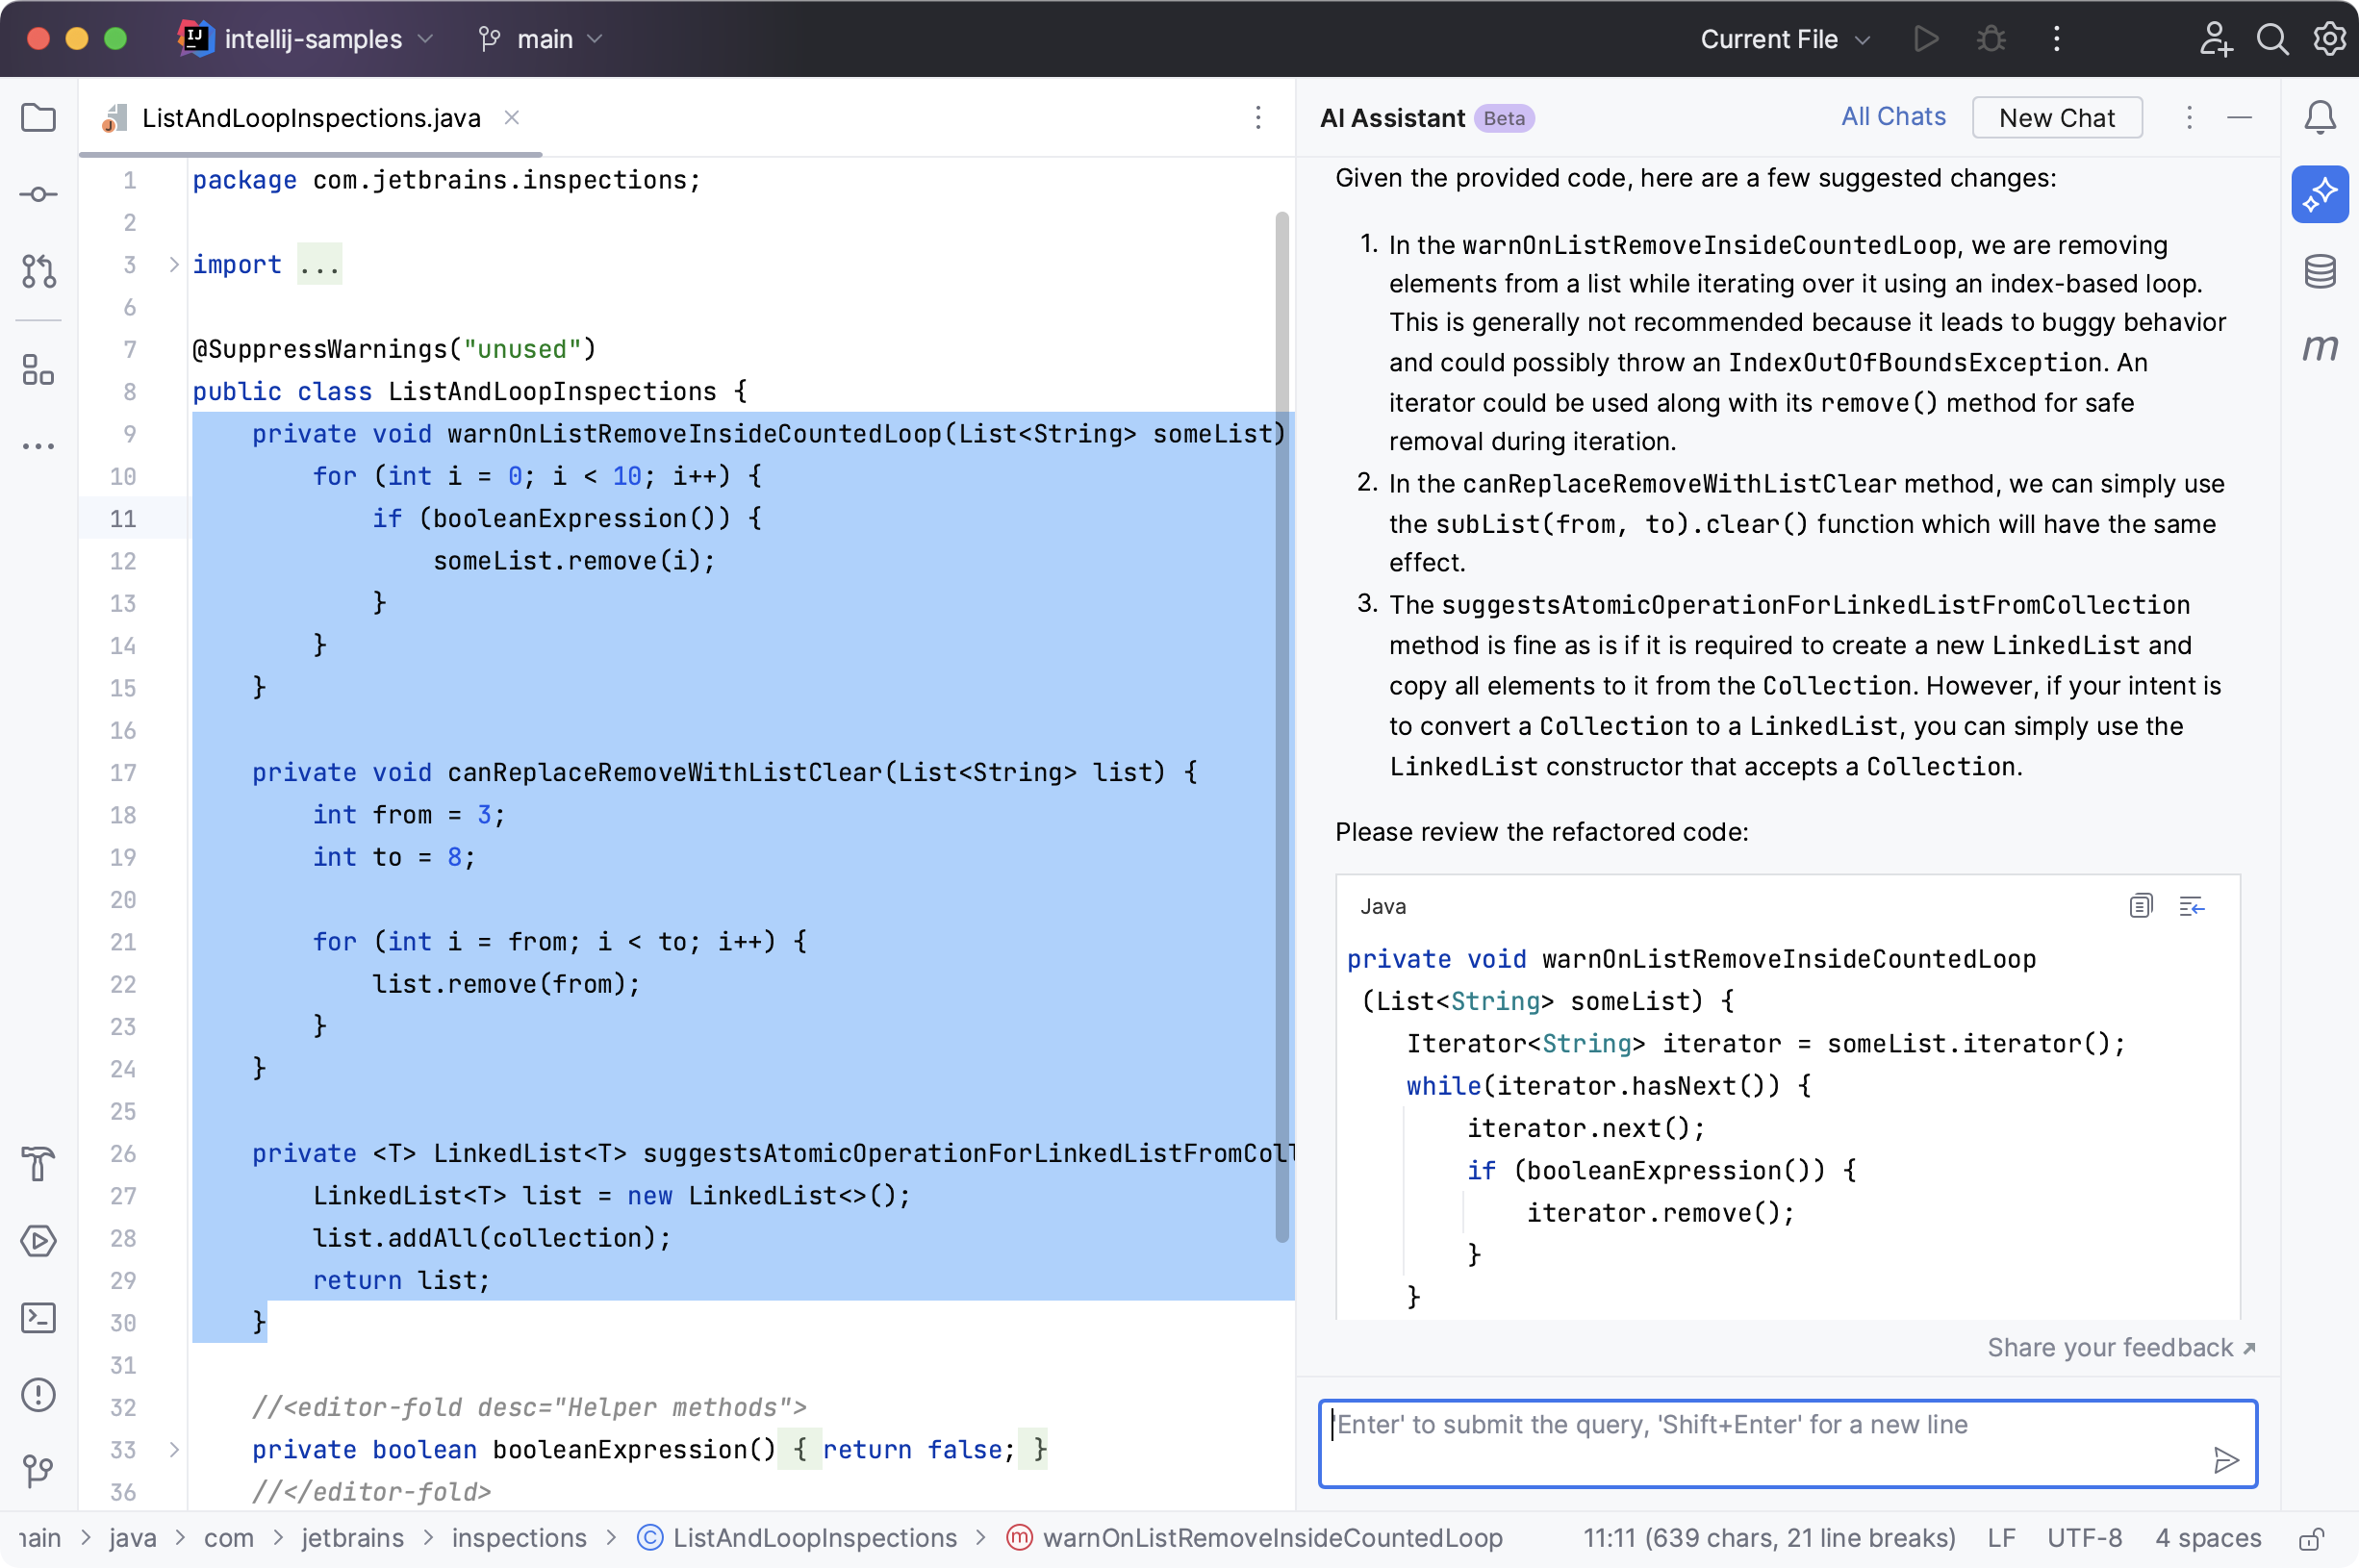
Task: Toggle read-only lock in status bar
Action: click(x=2311, y=1538)
